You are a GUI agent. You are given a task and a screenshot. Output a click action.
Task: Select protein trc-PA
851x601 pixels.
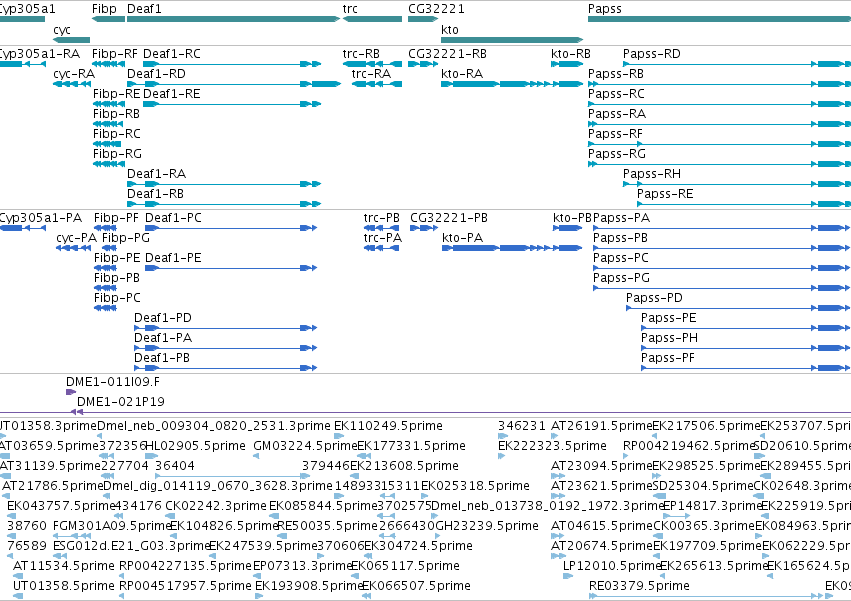[x=382, y=248]
